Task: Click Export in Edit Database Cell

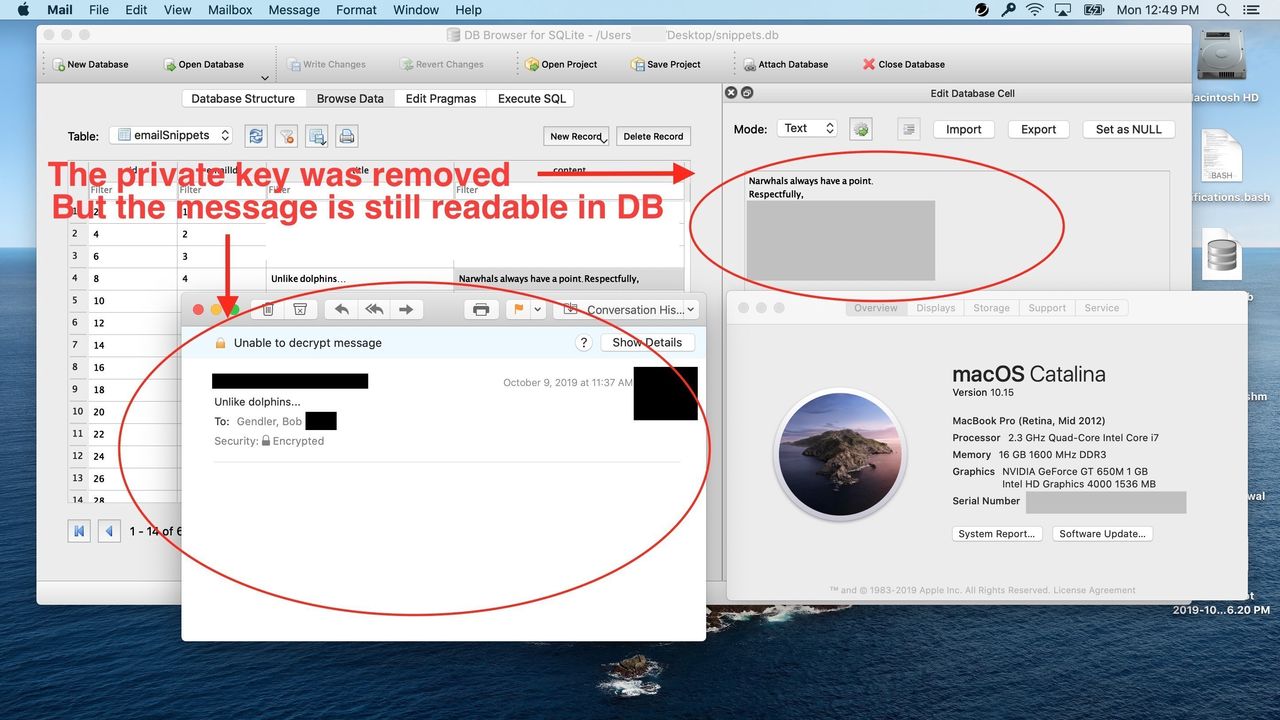Action: click(1038, 129)
